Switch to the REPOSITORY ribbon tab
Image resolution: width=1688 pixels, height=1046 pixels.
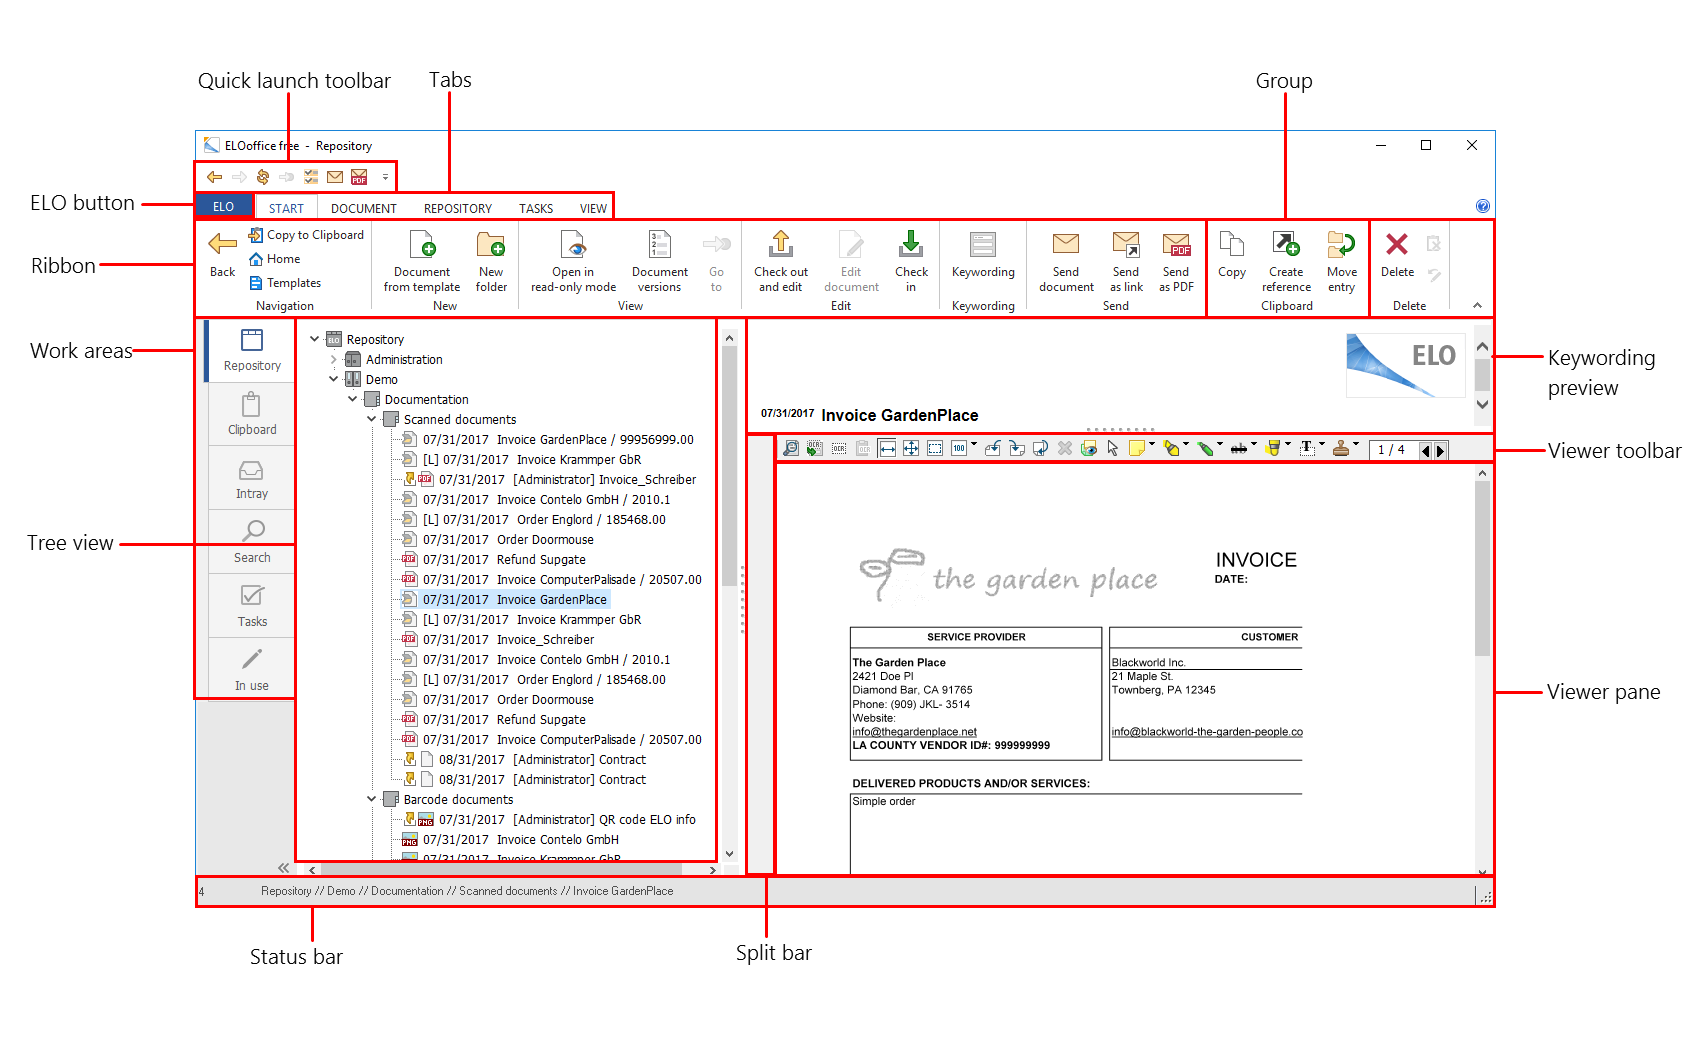coord(458,208)
